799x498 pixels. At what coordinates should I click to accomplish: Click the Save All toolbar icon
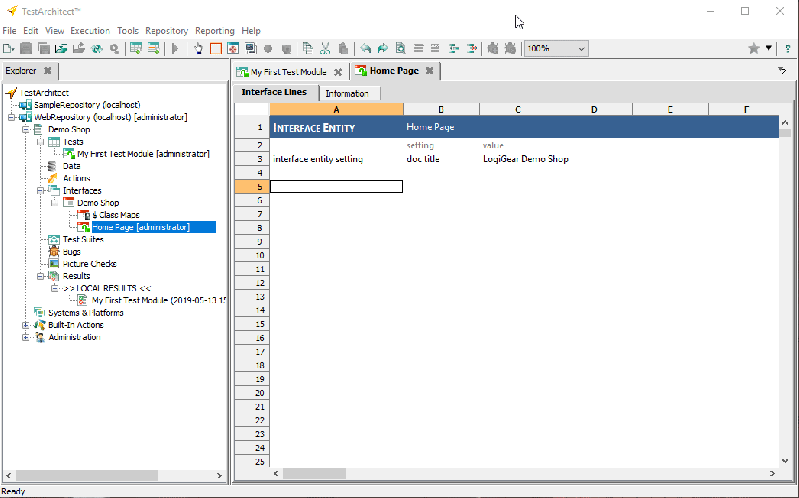(x=44, y=48)
